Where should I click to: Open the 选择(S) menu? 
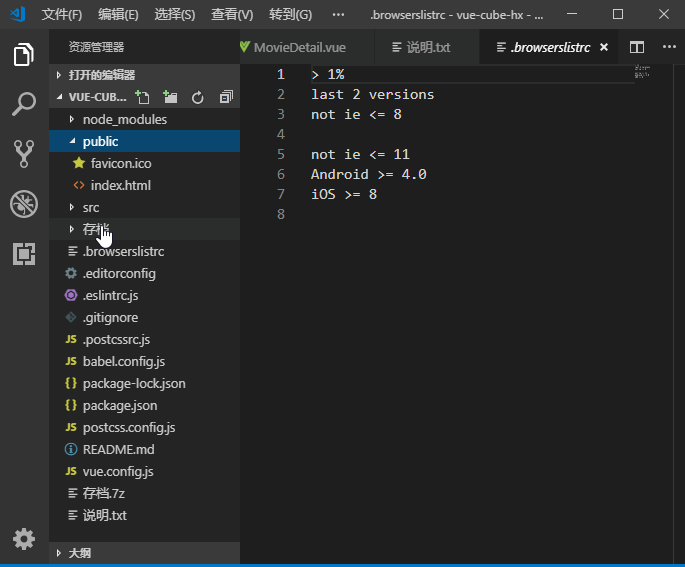[x=175, y=14]
